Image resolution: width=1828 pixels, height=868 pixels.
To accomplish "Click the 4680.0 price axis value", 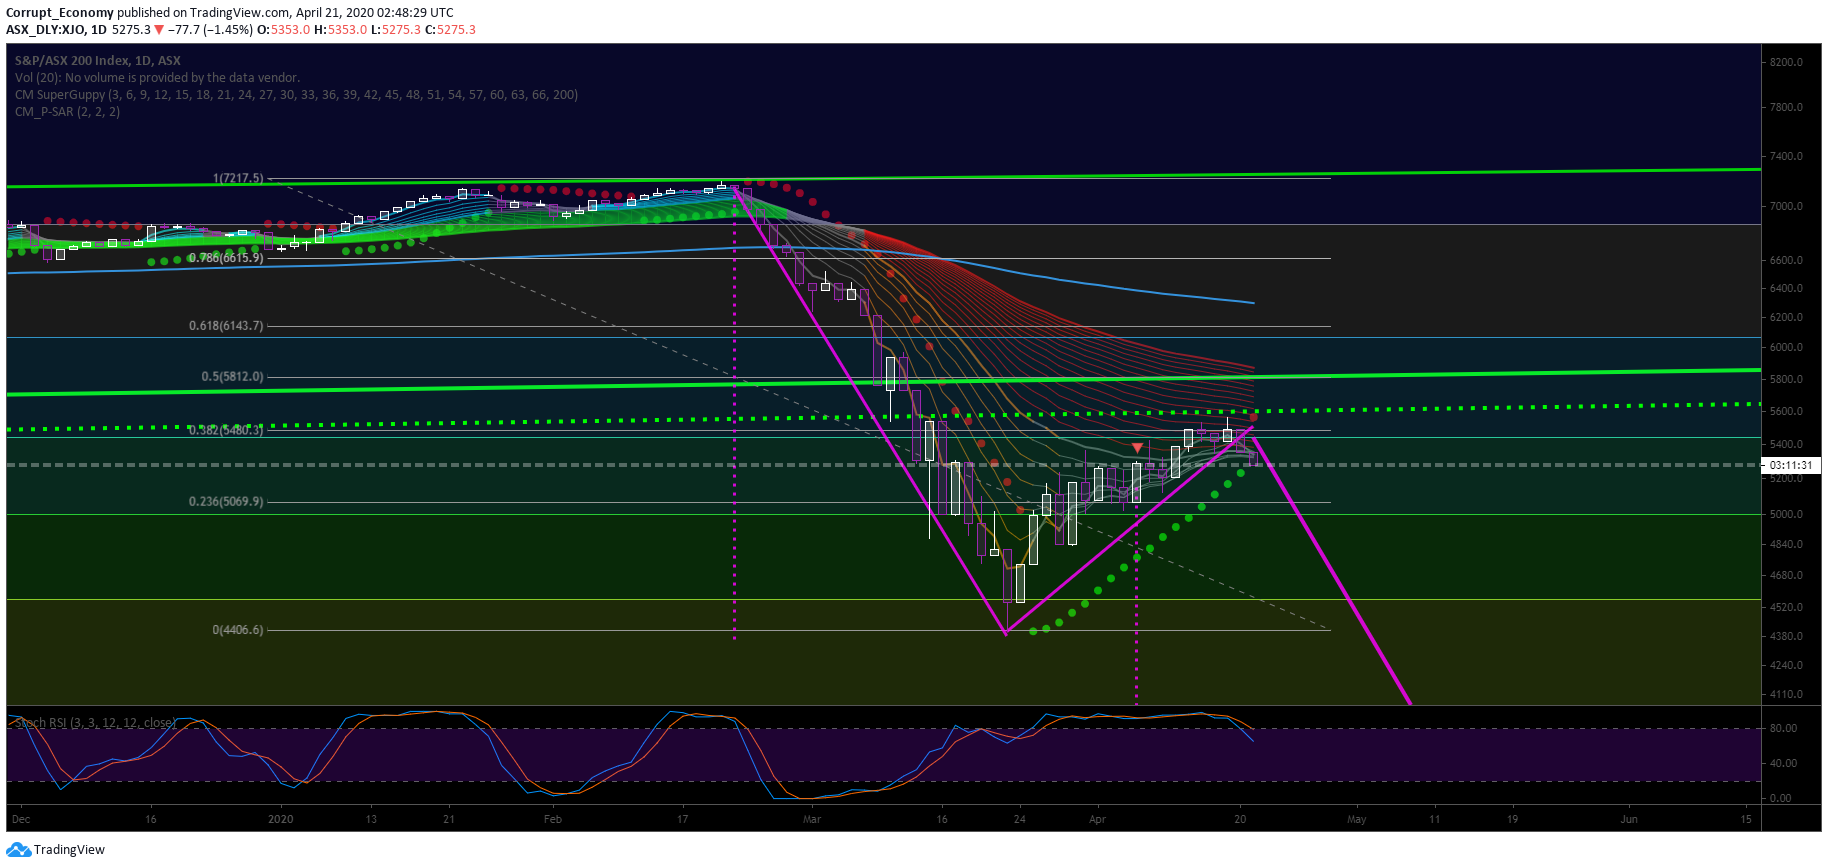I will click(1786, 576).
